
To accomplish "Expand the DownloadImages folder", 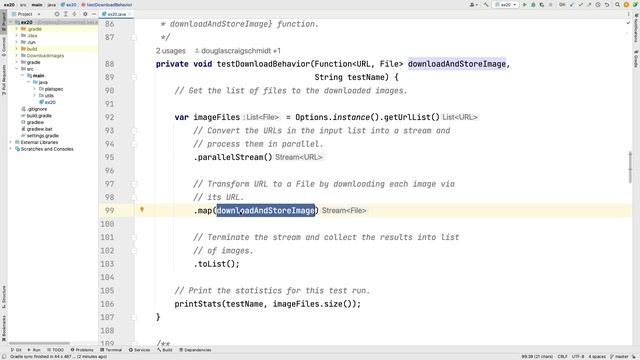I will pyautogui.click(x=17, y=56).
